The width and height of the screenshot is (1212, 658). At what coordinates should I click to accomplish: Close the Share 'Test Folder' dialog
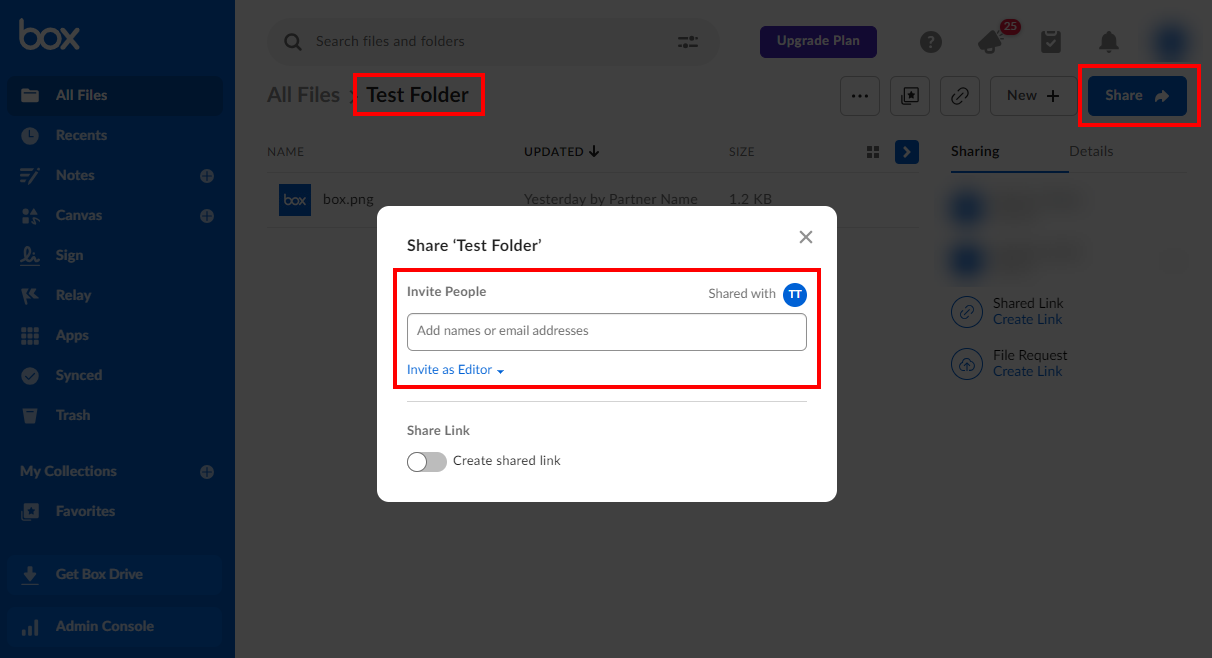coord(806,237)
